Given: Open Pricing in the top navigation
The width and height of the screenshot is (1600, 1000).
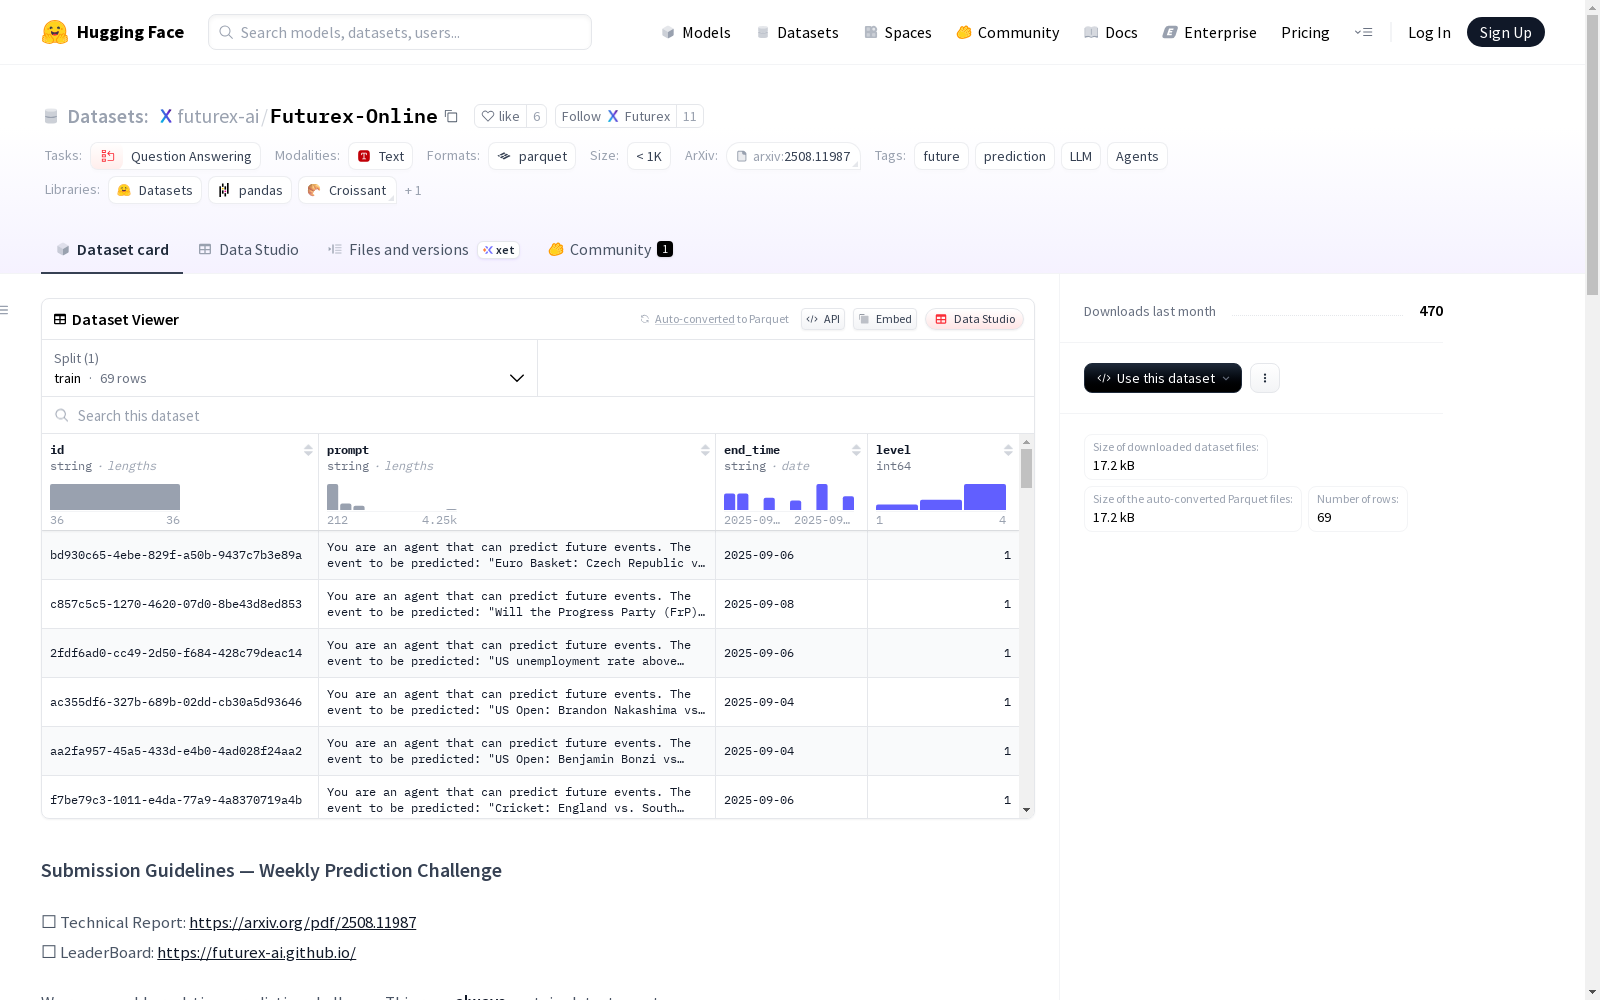Looking at the screenshot, I should 1305,32.
